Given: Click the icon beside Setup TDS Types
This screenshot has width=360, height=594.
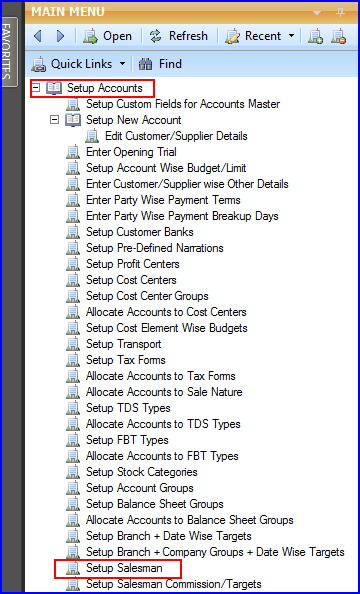Looking at the screenshot, I should click(73, 408).
